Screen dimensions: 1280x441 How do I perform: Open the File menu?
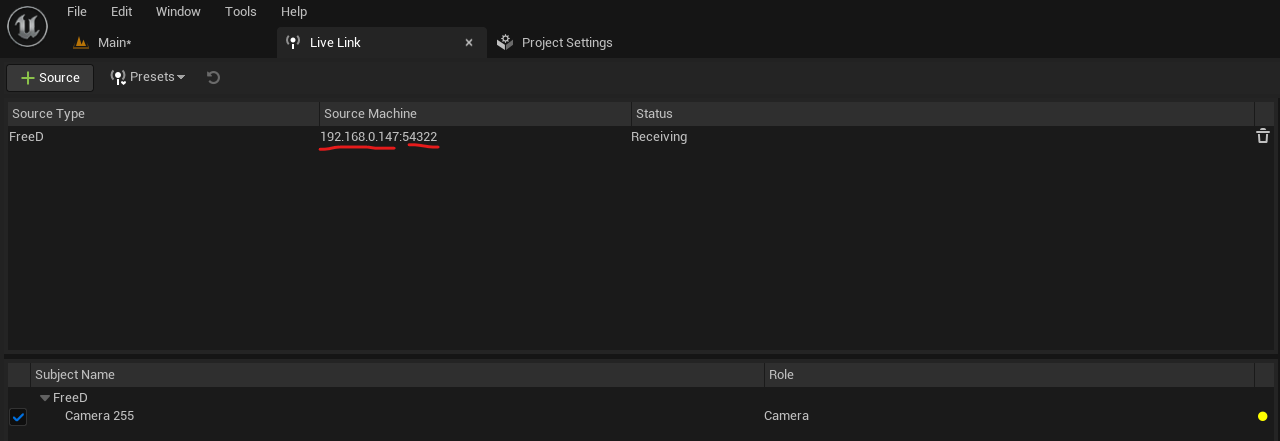(76, 12)
